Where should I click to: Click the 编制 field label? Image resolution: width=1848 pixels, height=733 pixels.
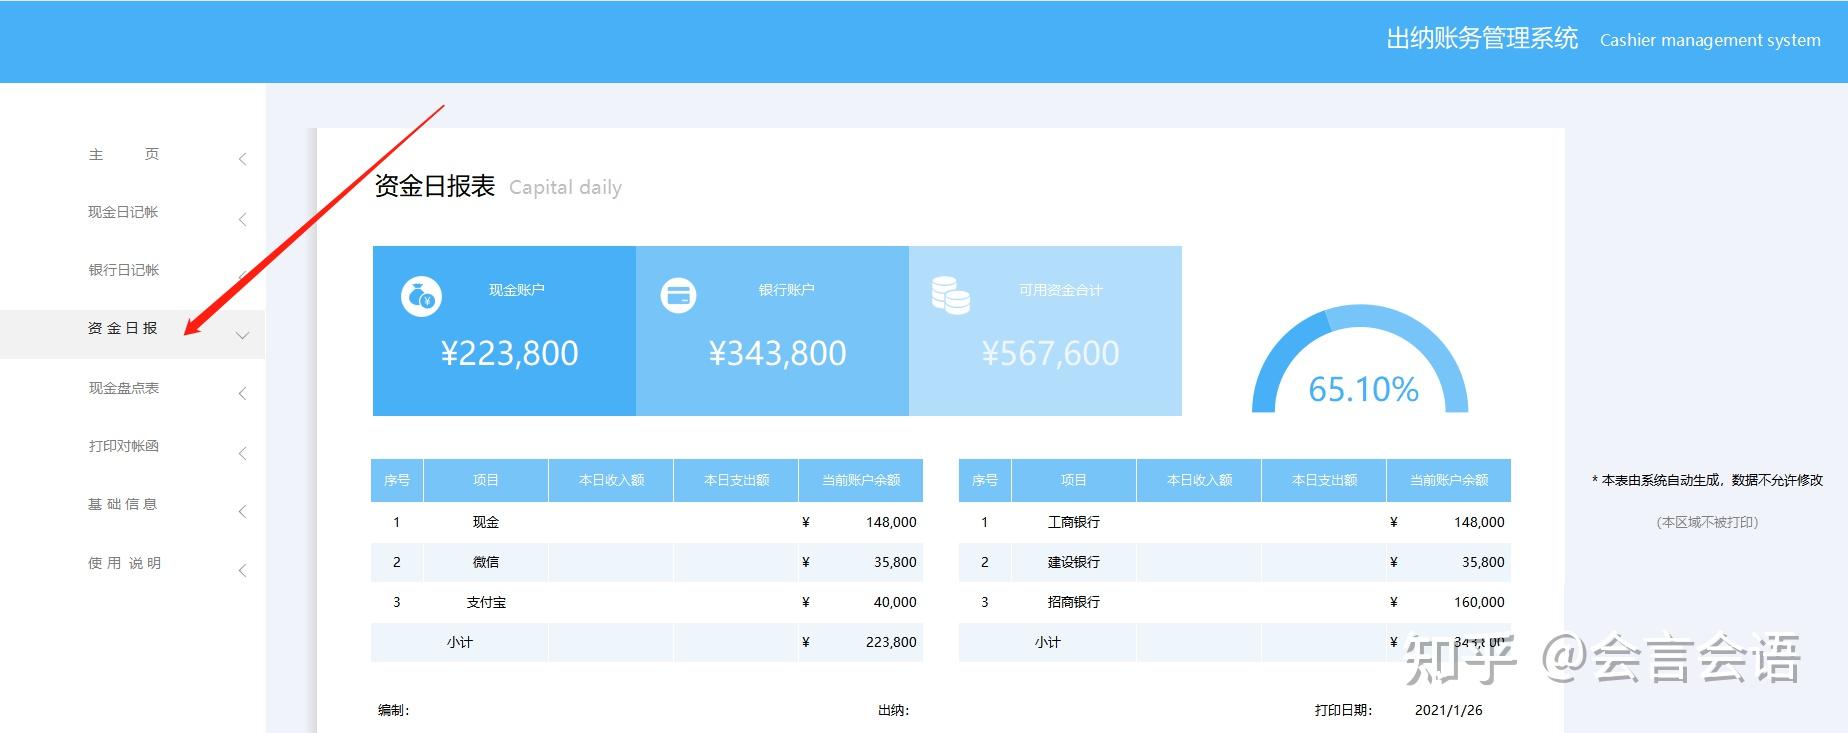pos(393,710)
